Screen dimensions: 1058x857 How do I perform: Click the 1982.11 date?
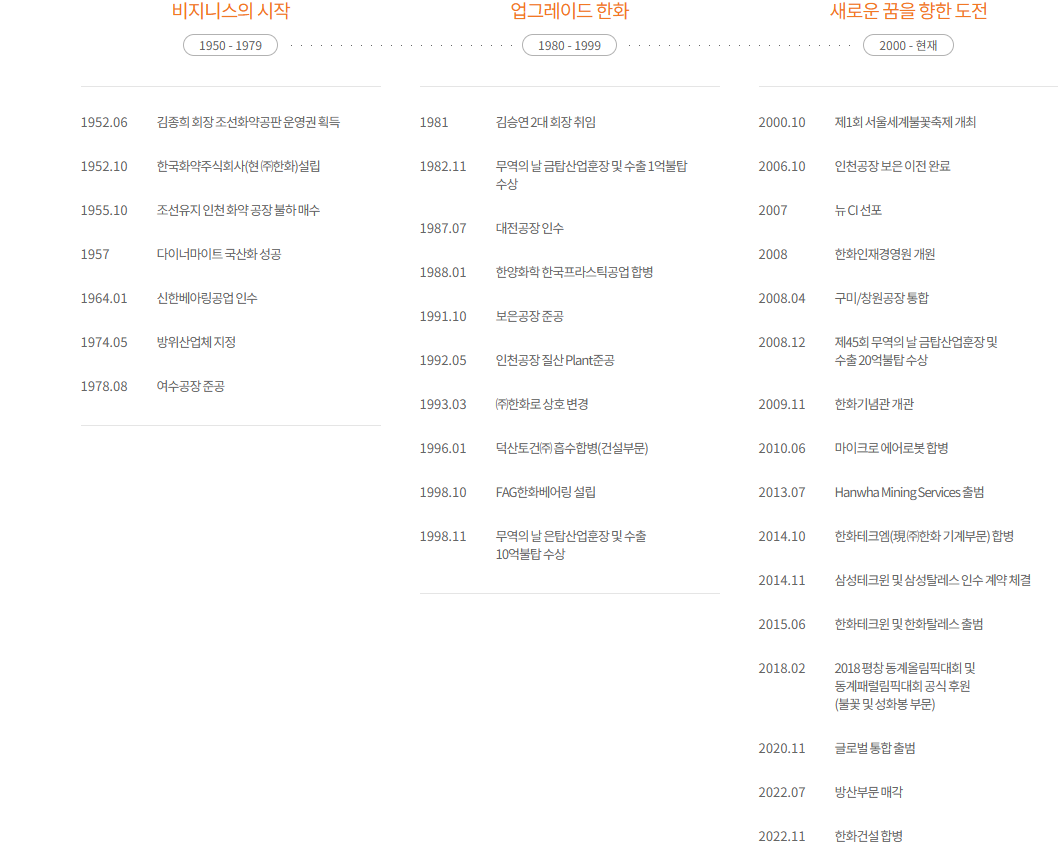point(443,167)
